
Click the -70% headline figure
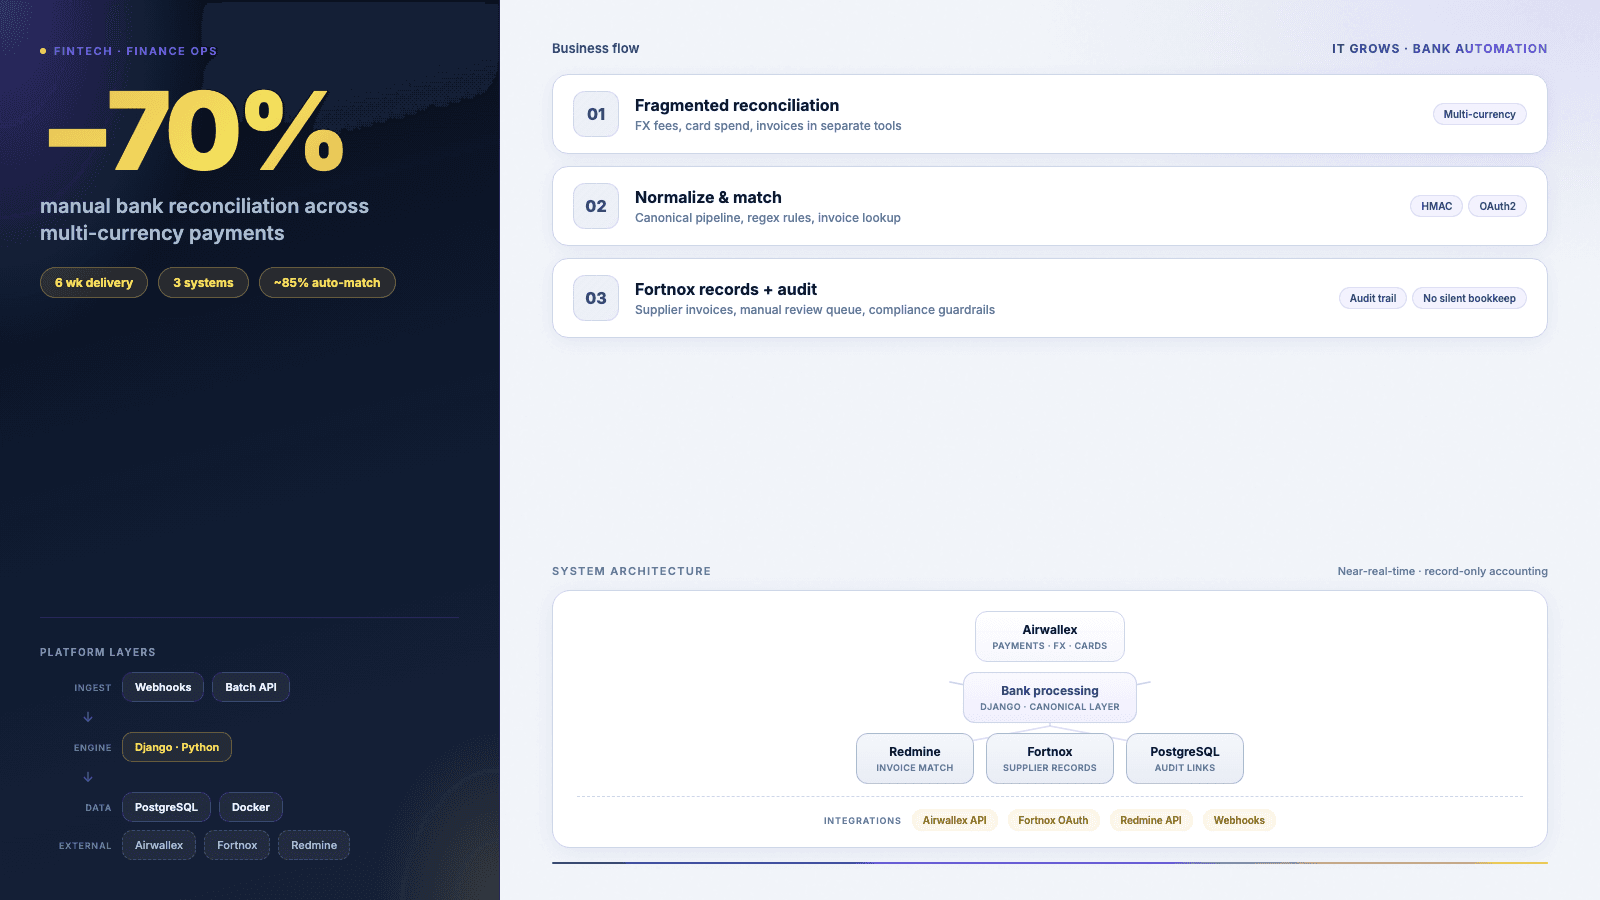(x=196, y=130)
